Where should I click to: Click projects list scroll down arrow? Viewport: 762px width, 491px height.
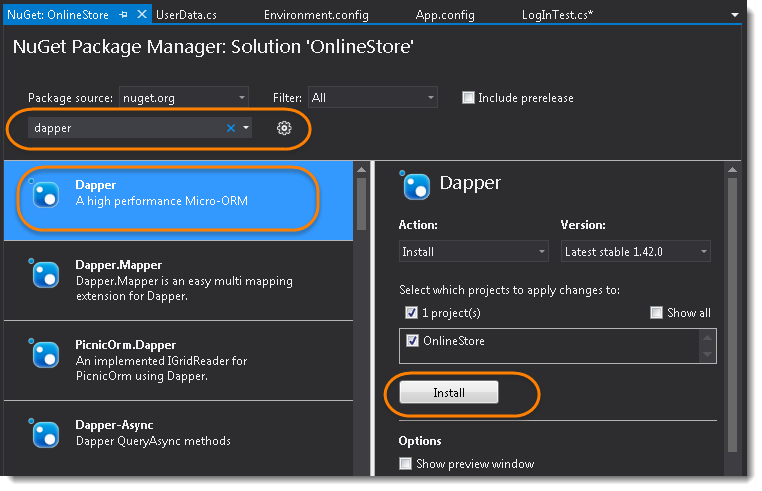(x=707, y=354)
